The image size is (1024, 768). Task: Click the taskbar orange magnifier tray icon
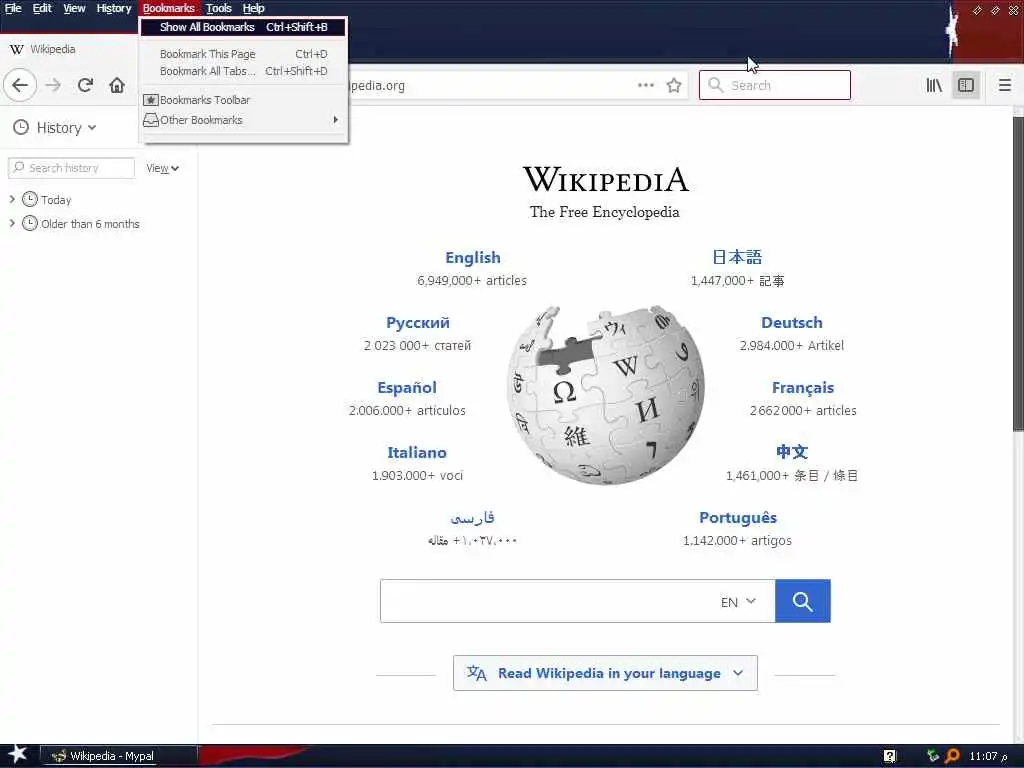(952, 756)
